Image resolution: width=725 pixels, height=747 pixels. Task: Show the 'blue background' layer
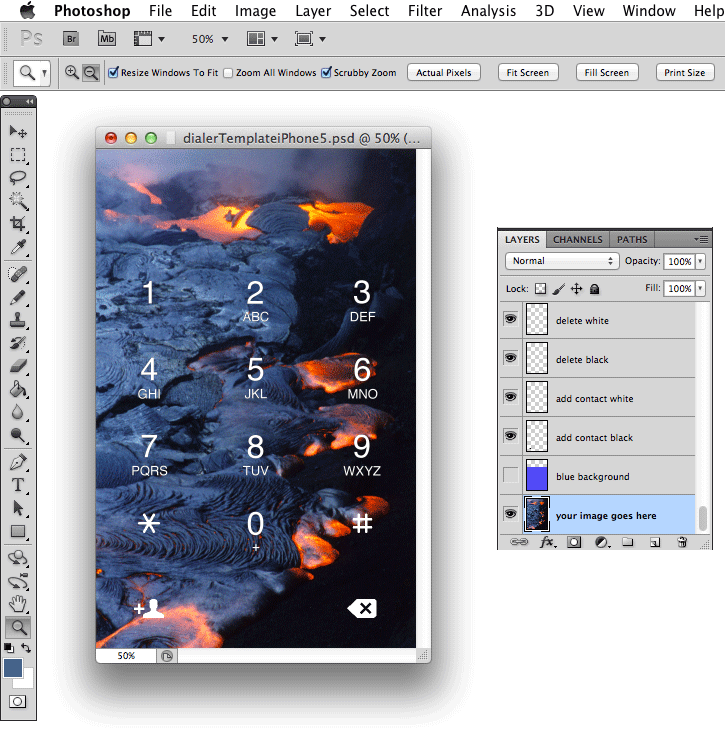point(511,475)
